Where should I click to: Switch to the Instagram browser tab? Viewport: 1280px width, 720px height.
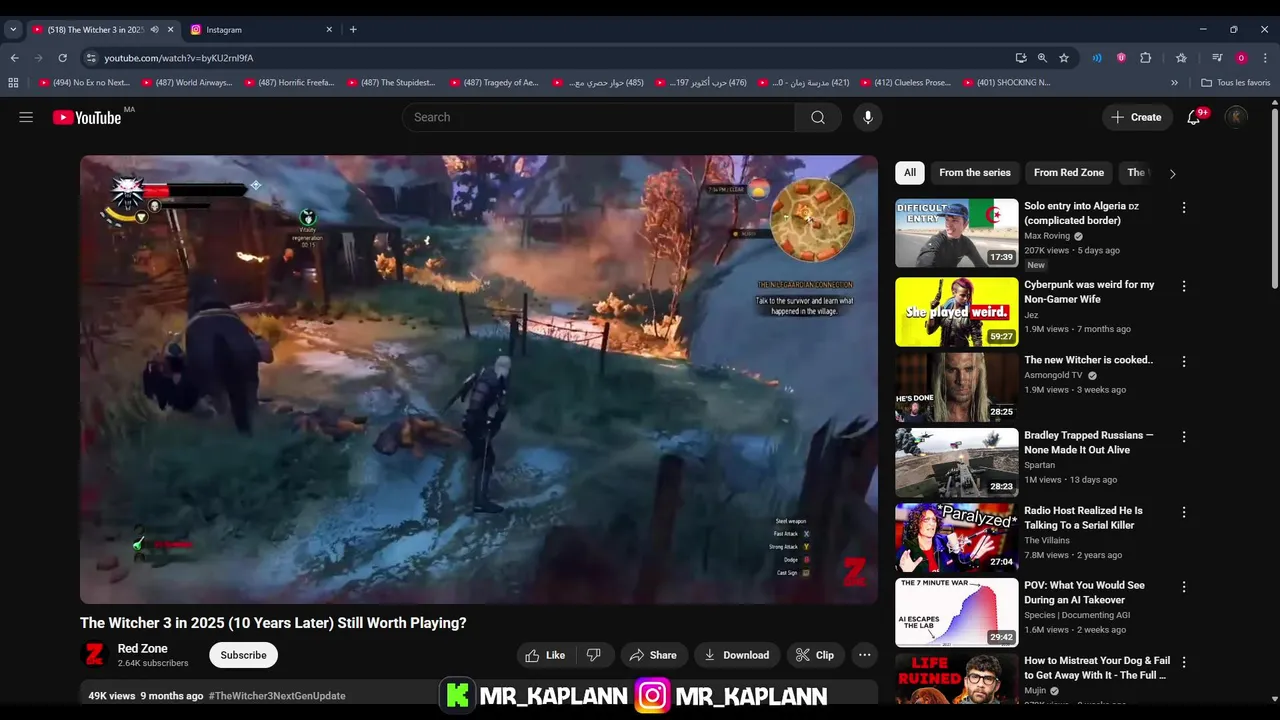tap(260, 29)
